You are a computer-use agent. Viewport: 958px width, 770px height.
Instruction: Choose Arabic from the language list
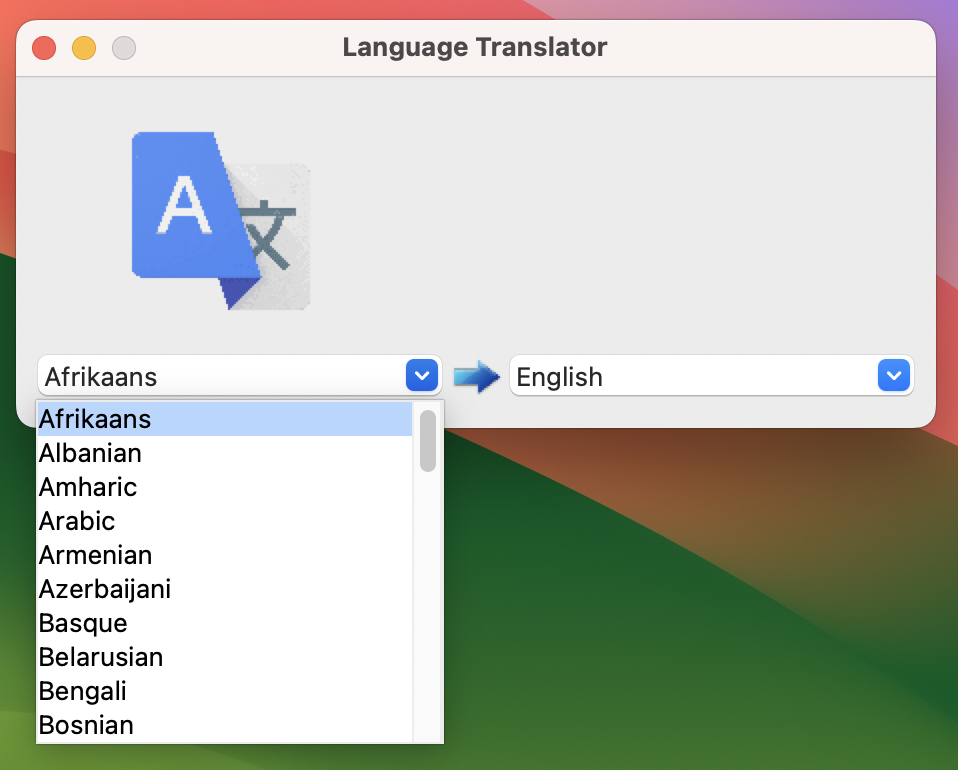pos(225,521)
